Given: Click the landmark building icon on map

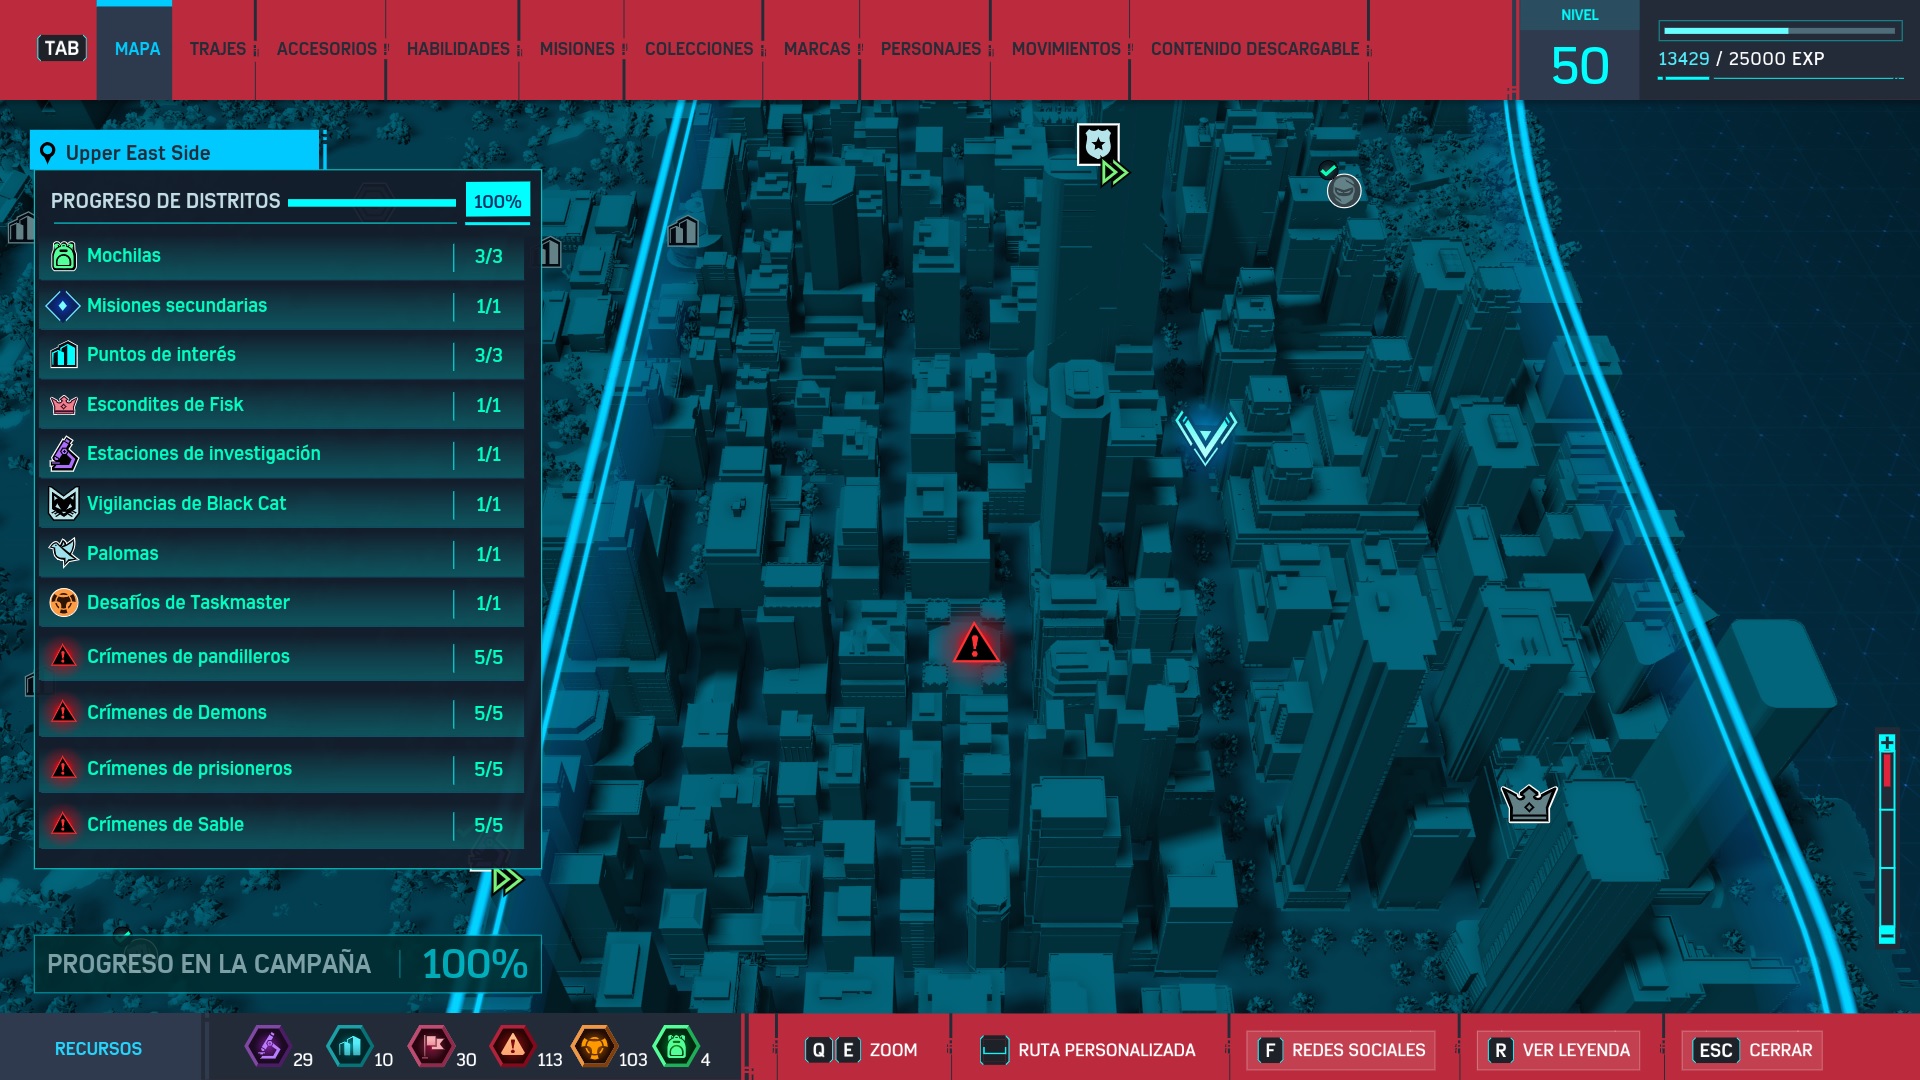Looking at the screenshot, I should [683, 232].
